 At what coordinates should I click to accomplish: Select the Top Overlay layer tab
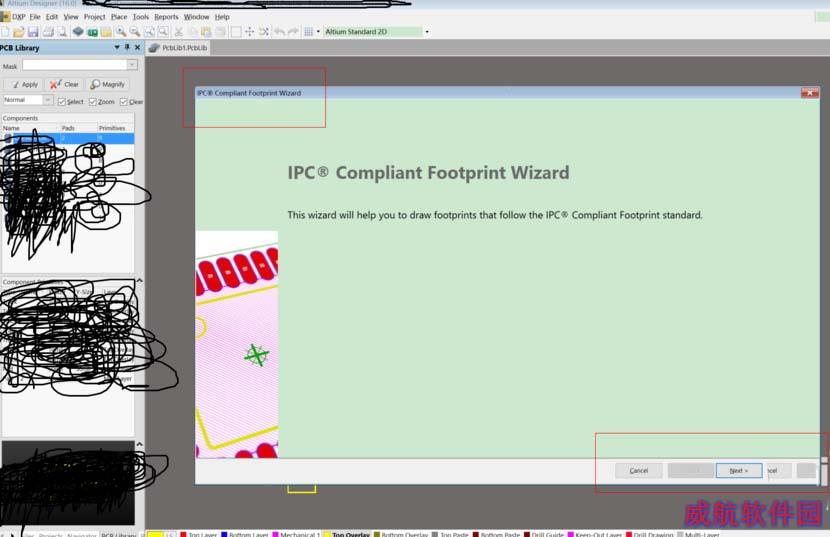coord(347,534)
